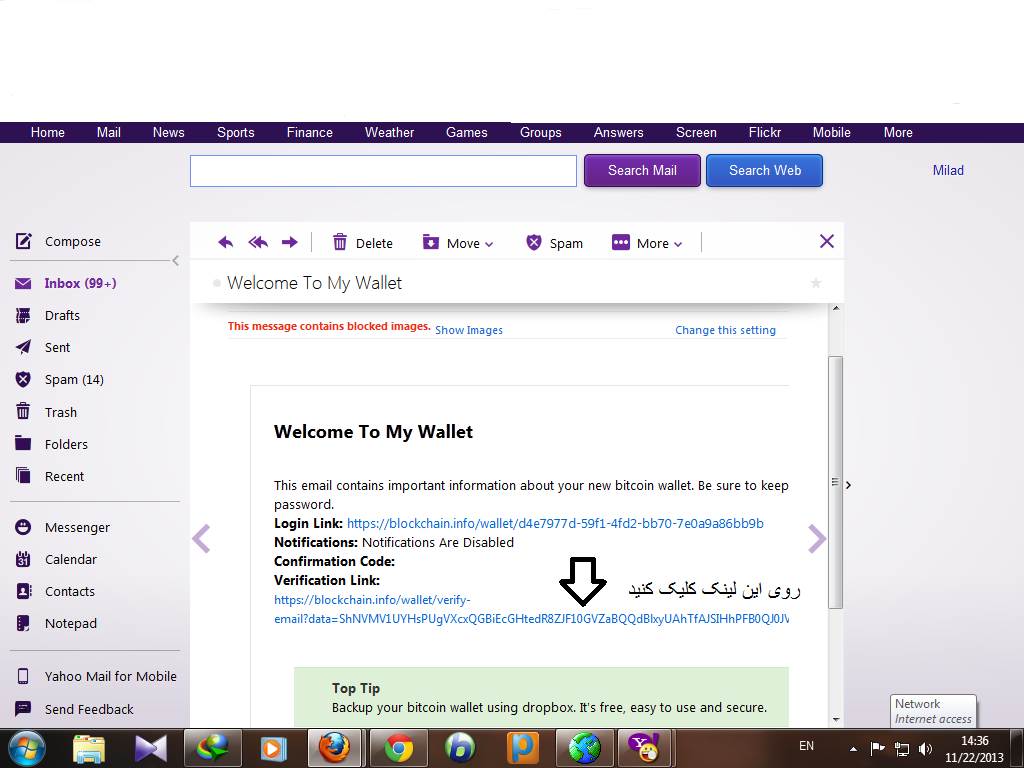Launch Messenger smiley icon

[x=23, y=527]
